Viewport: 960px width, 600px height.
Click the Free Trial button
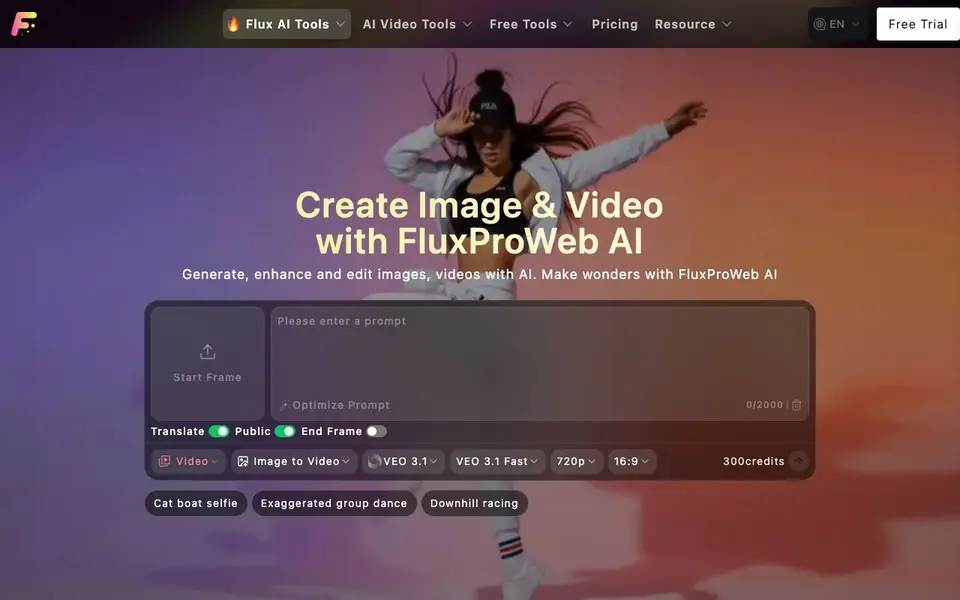pos(918,24)
